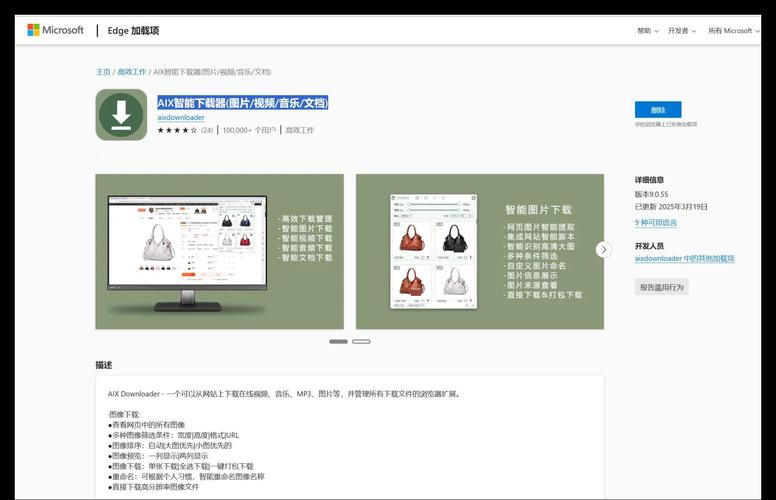The image size is (776, 500).
Task: Click the Microsoft logo
Action: (x=55, y=30)
